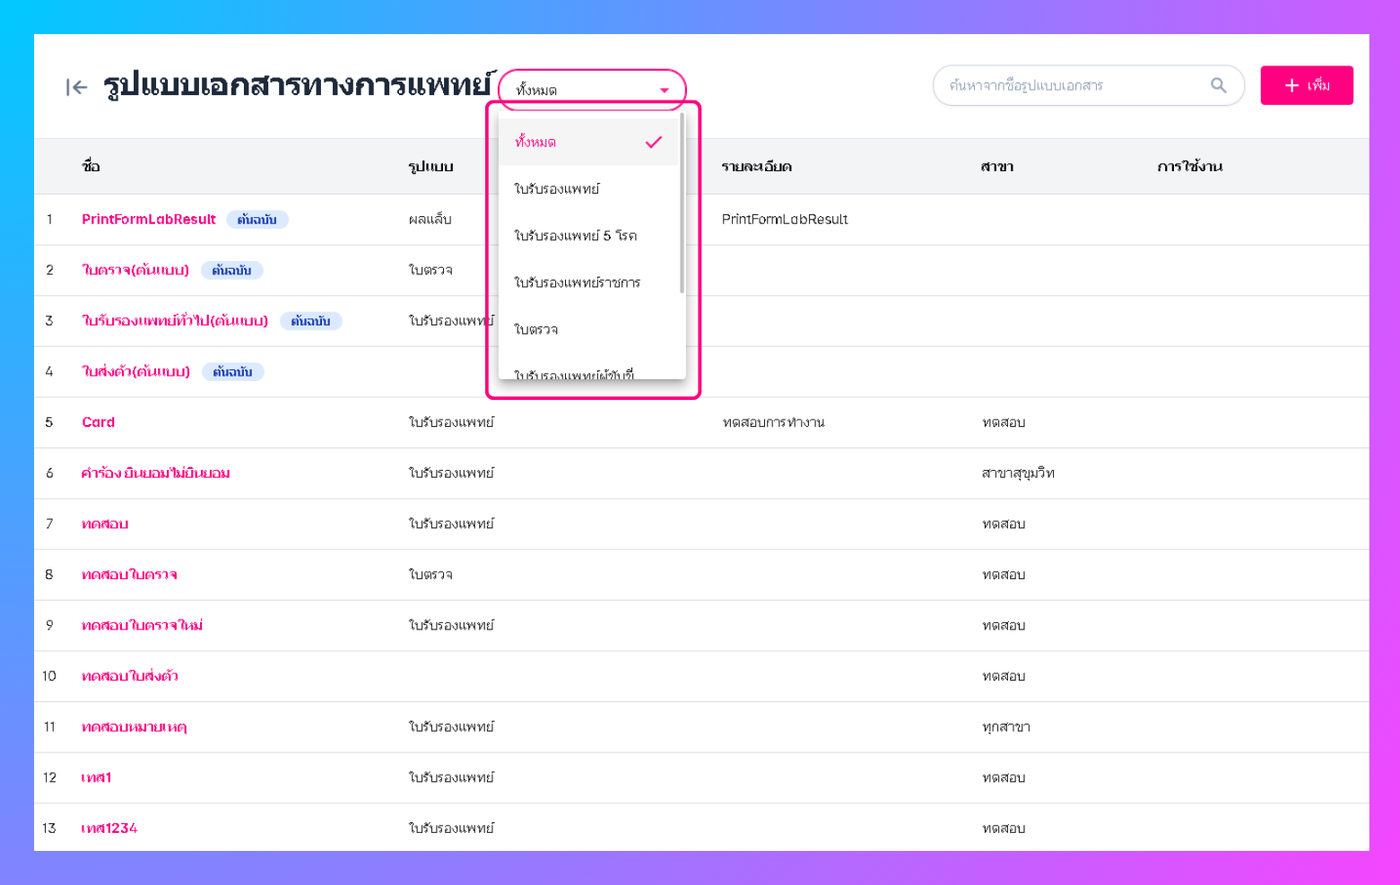The image size is (1400, 885).
Task: Click ทุกสาขา branch cell in row 11
Action: (1006, 727)
